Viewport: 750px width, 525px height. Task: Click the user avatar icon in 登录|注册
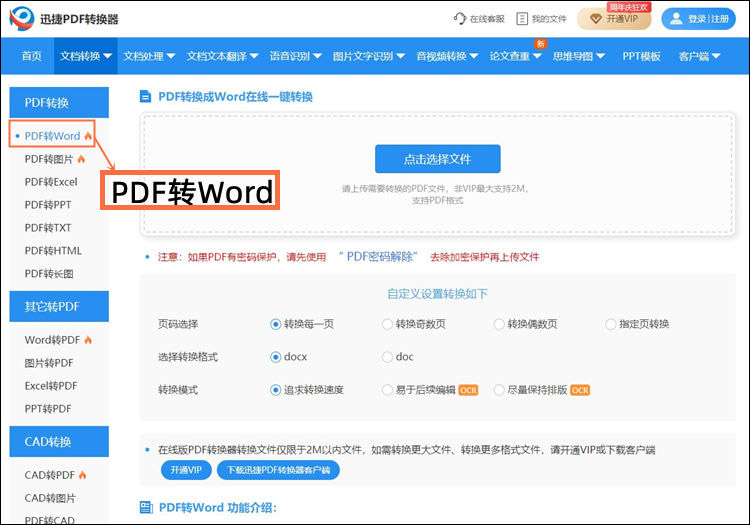point(675,19)
